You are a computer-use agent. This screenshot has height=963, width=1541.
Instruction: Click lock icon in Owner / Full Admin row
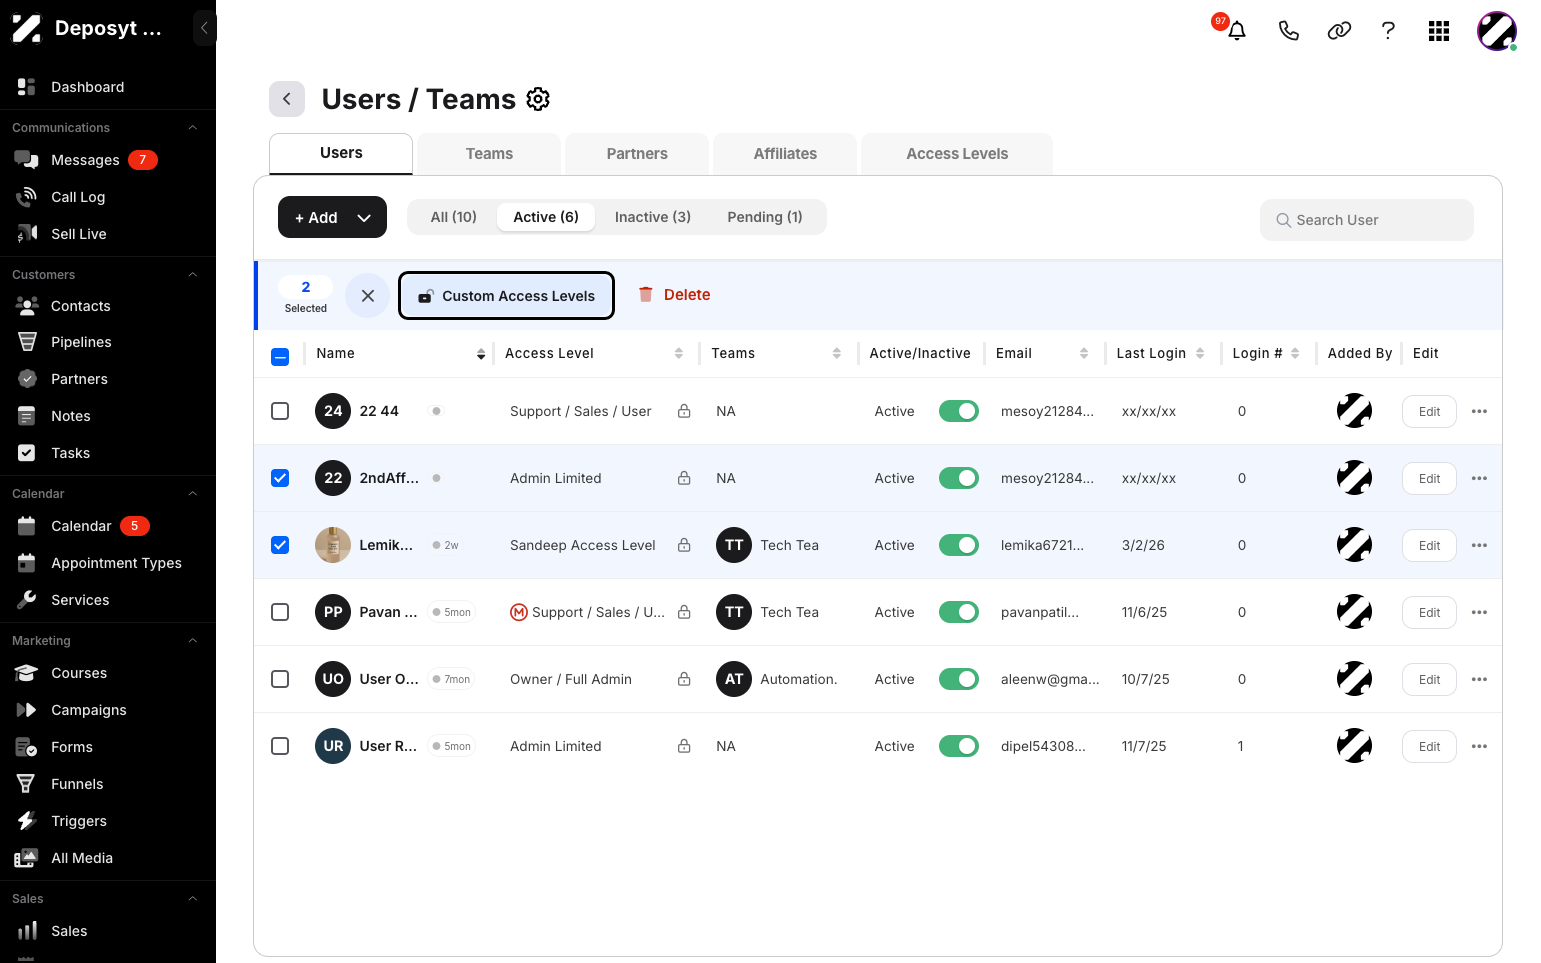point(684,679)
